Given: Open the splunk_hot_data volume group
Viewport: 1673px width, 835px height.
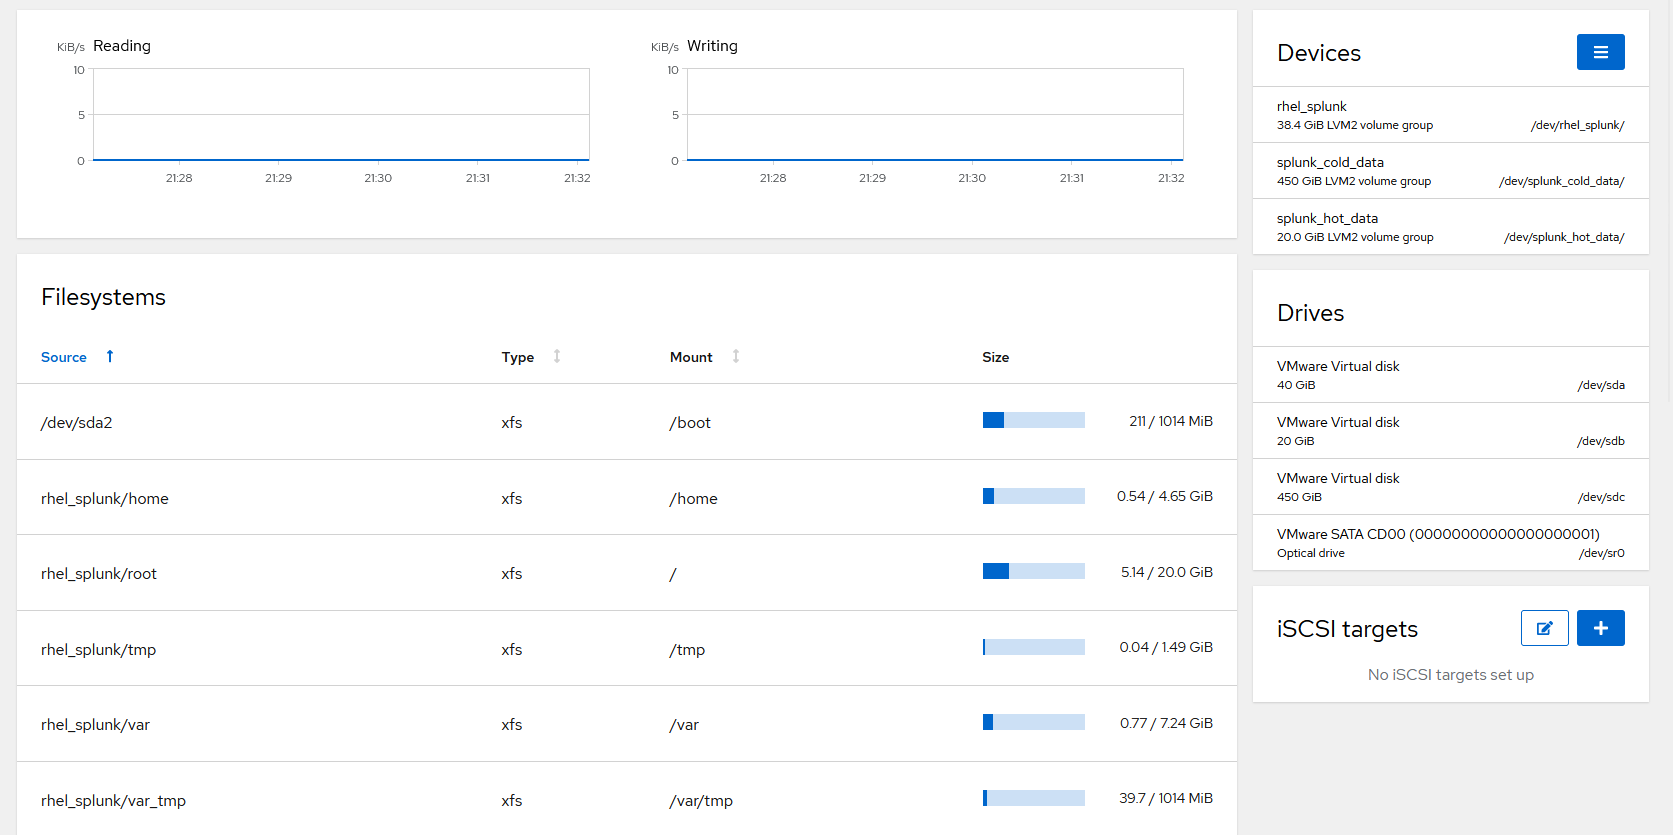Looking at the screenshot, I should (x=1450, y=227).
